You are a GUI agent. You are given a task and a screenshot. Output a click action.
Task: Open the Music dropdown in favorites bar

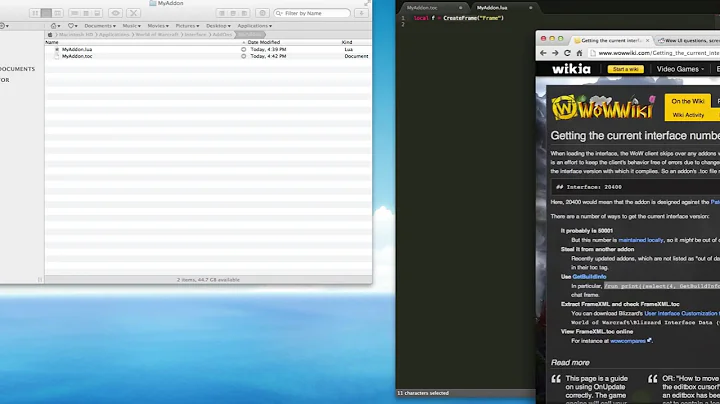click(131, 26)
